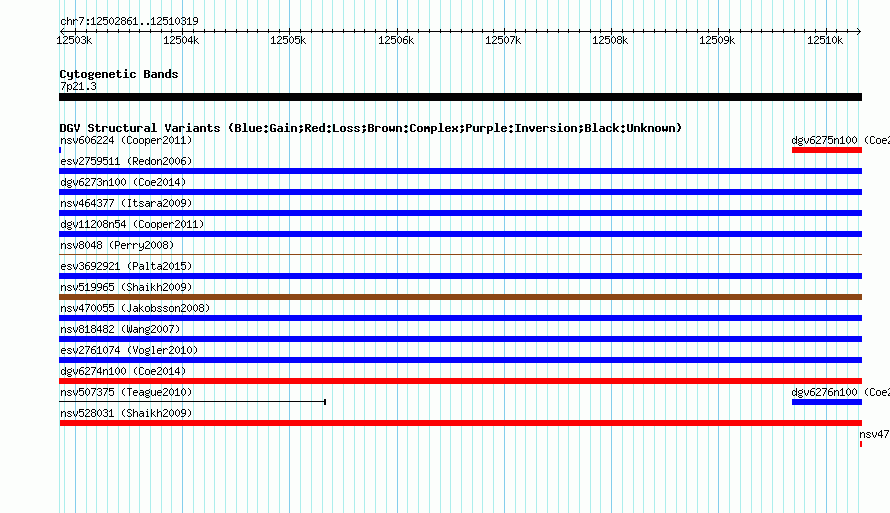Screen dimensions: 890x513
Task: Click the 12509k ruler position
Action: tap(717, 40)
